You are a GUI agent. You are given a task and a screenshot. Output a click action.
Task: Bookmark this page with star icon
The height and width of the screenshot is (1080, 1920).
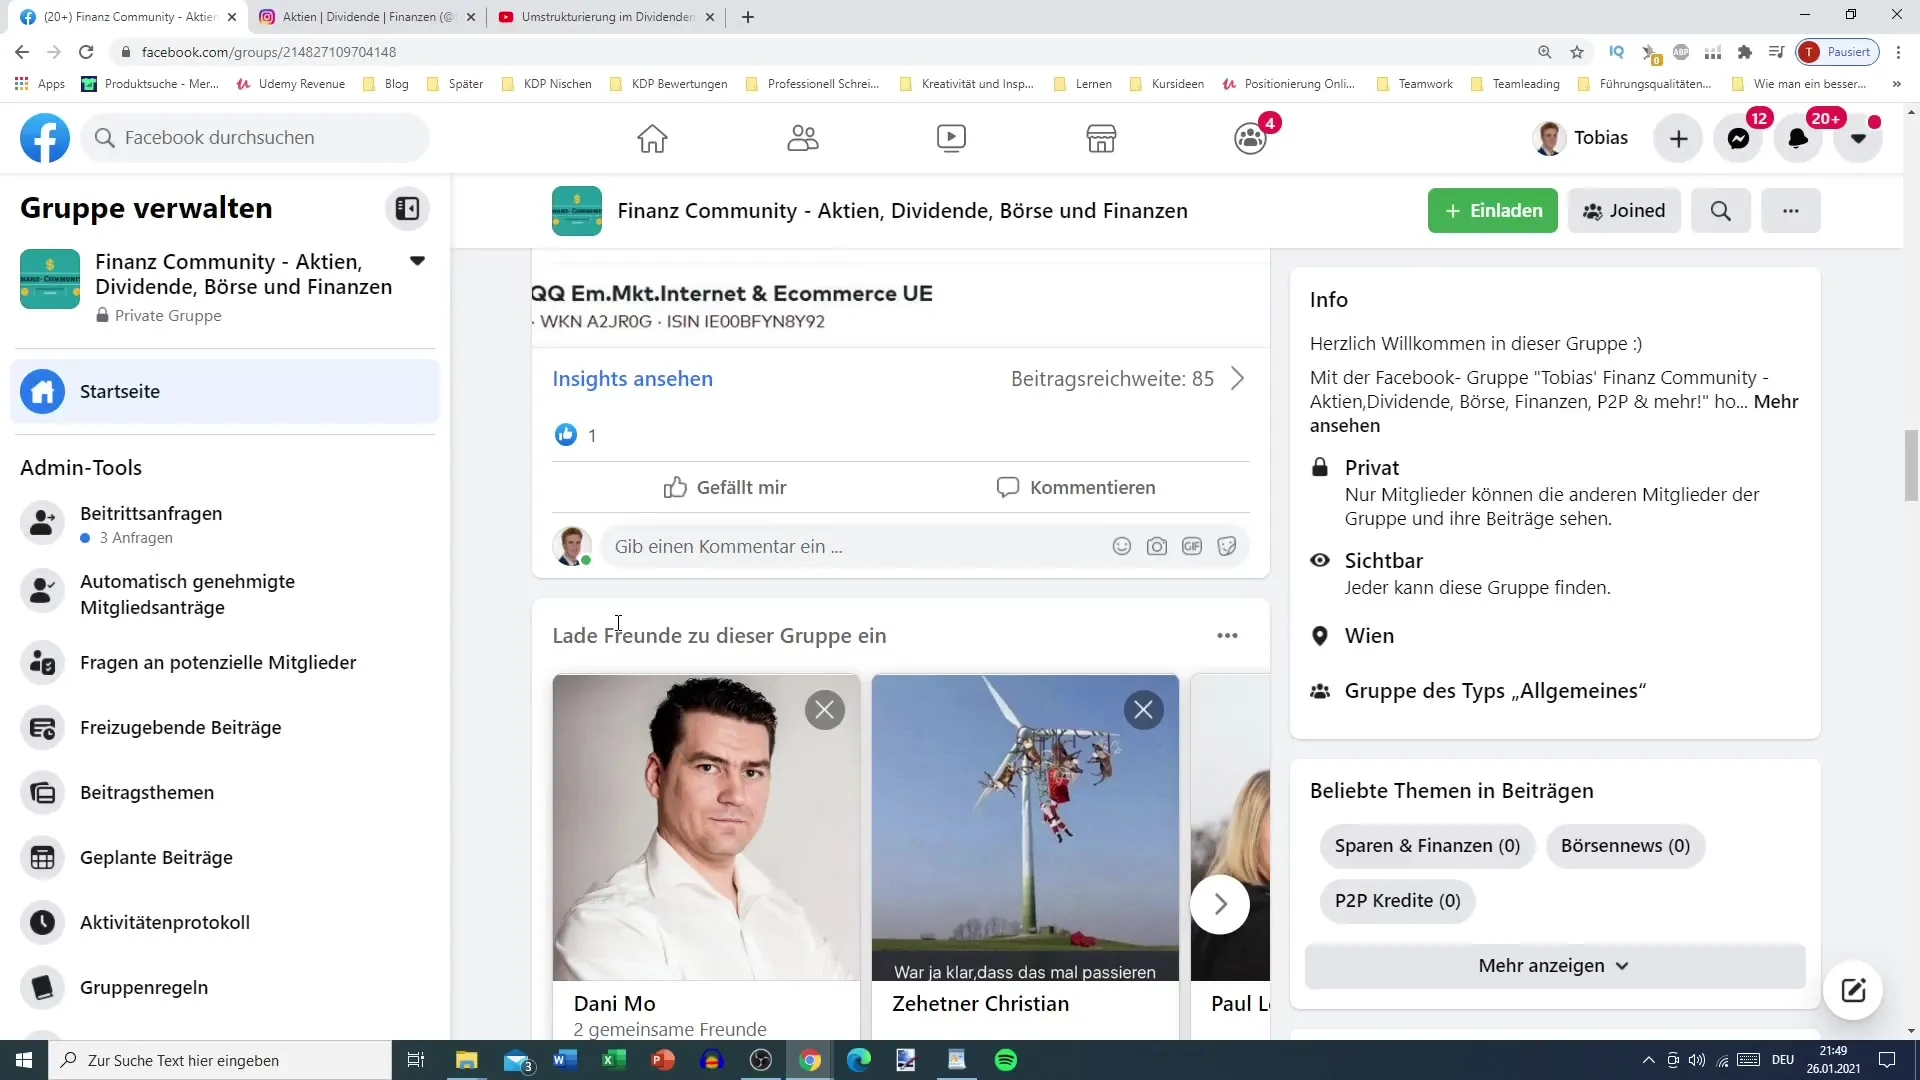[1577, 52]
